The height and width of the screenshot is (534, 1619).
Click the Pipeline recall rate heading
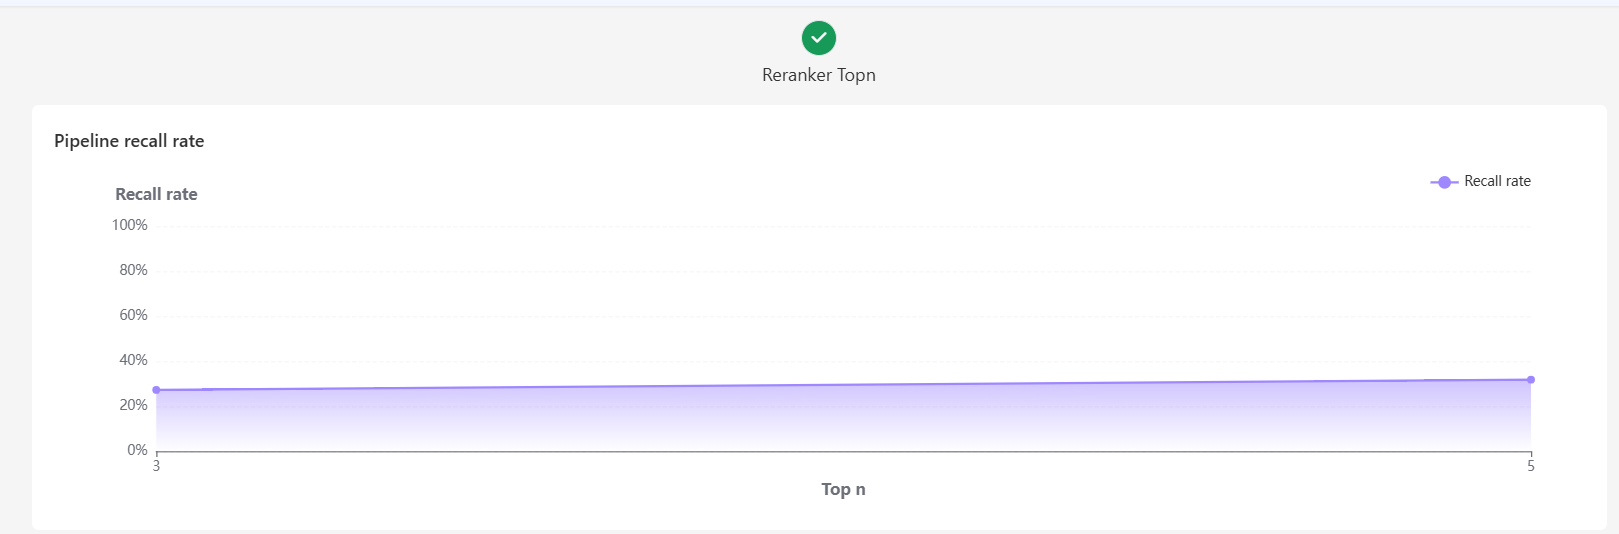[x=129, y=141]
